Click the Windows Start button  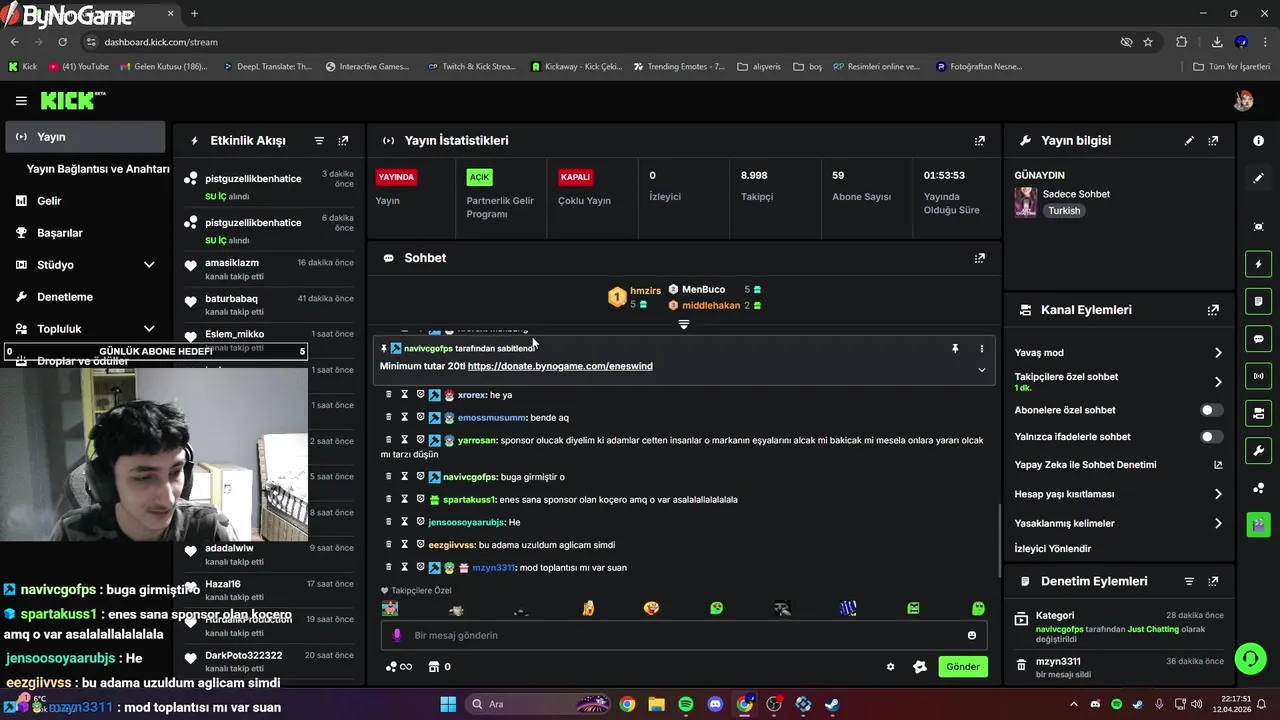(448, 704)
